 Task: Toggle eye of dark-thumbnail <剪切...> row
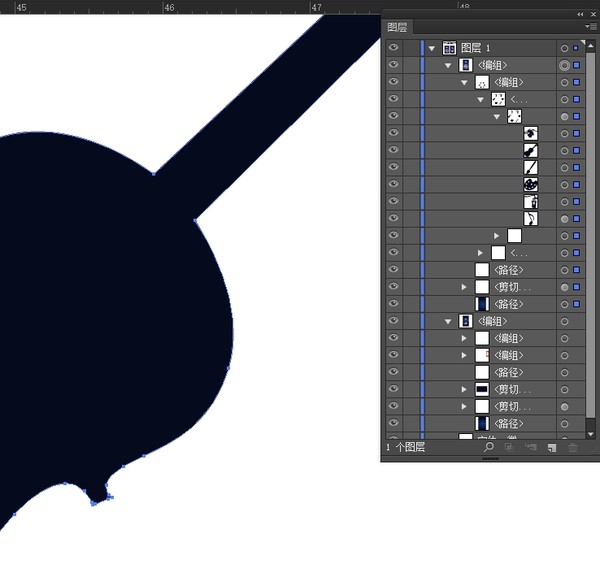[393, 388]
